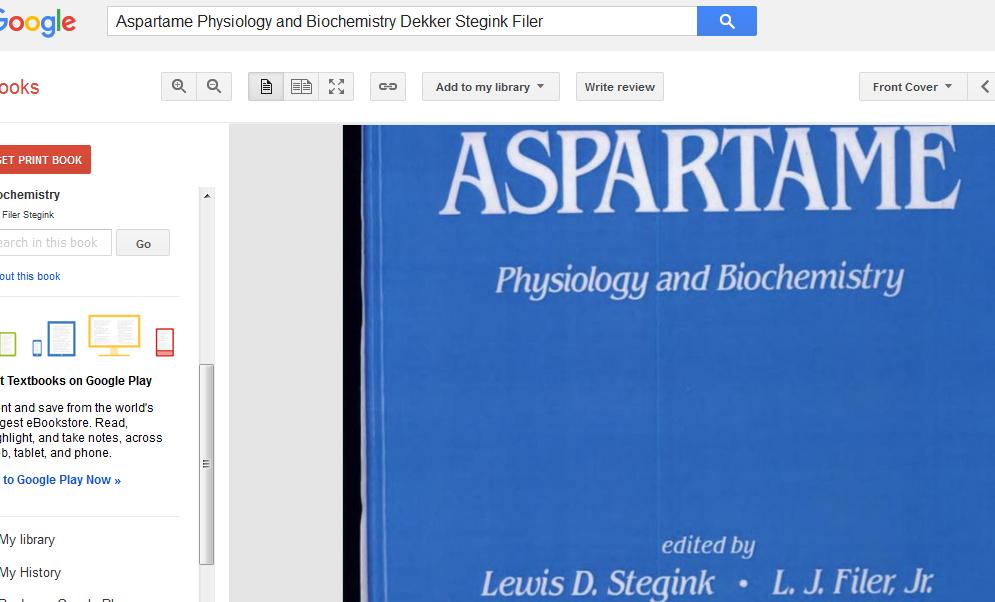Click the Write review button
Image resolution: width=995 pixels, height=602 pixels.
point(619,86)
